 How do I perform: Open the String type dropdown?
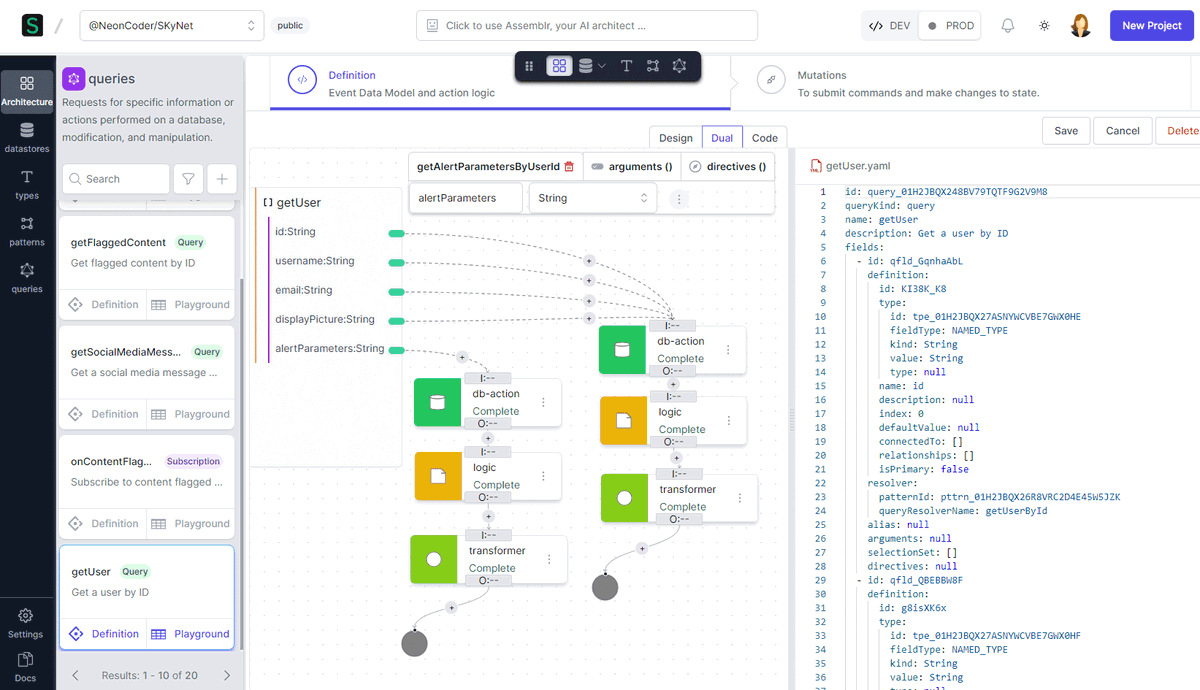[x=593, y=198]
